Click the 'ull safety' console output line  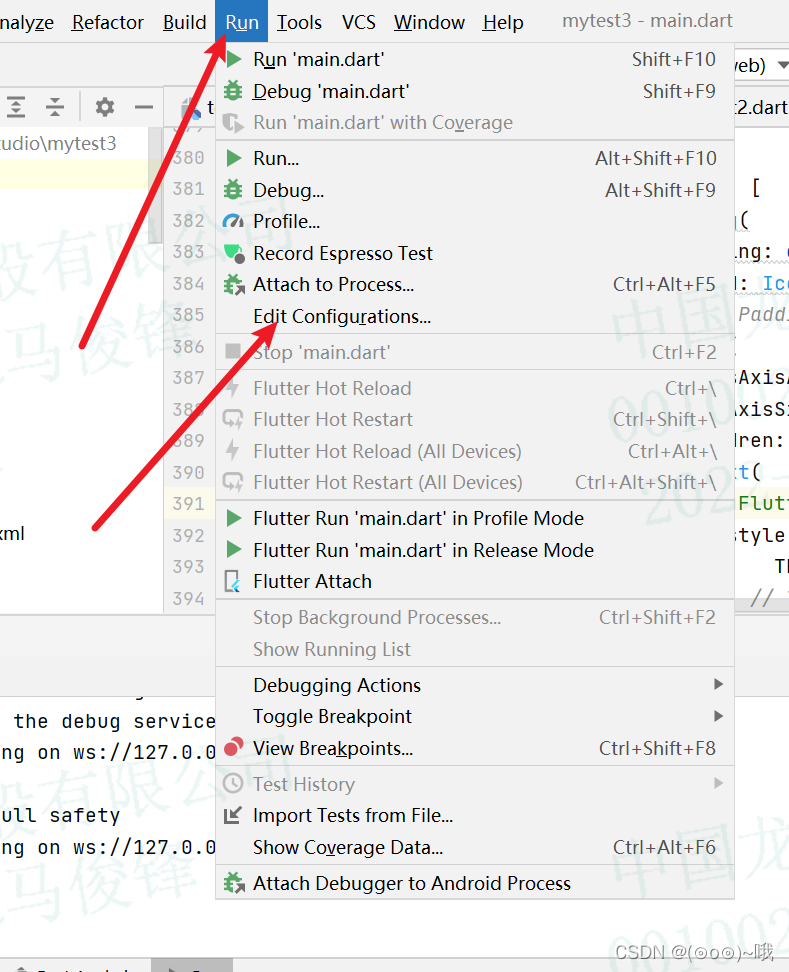[60, 815]
